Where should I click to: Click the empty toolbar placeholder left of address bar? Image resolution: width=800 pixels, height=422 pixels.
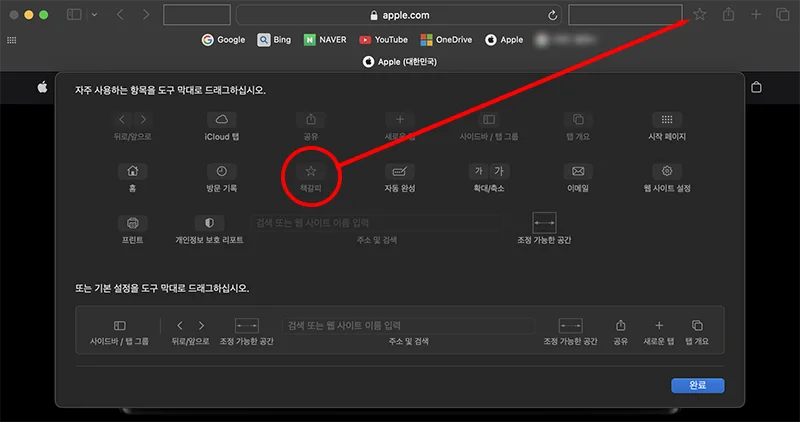pyautogui.click(x=197, y=15)
